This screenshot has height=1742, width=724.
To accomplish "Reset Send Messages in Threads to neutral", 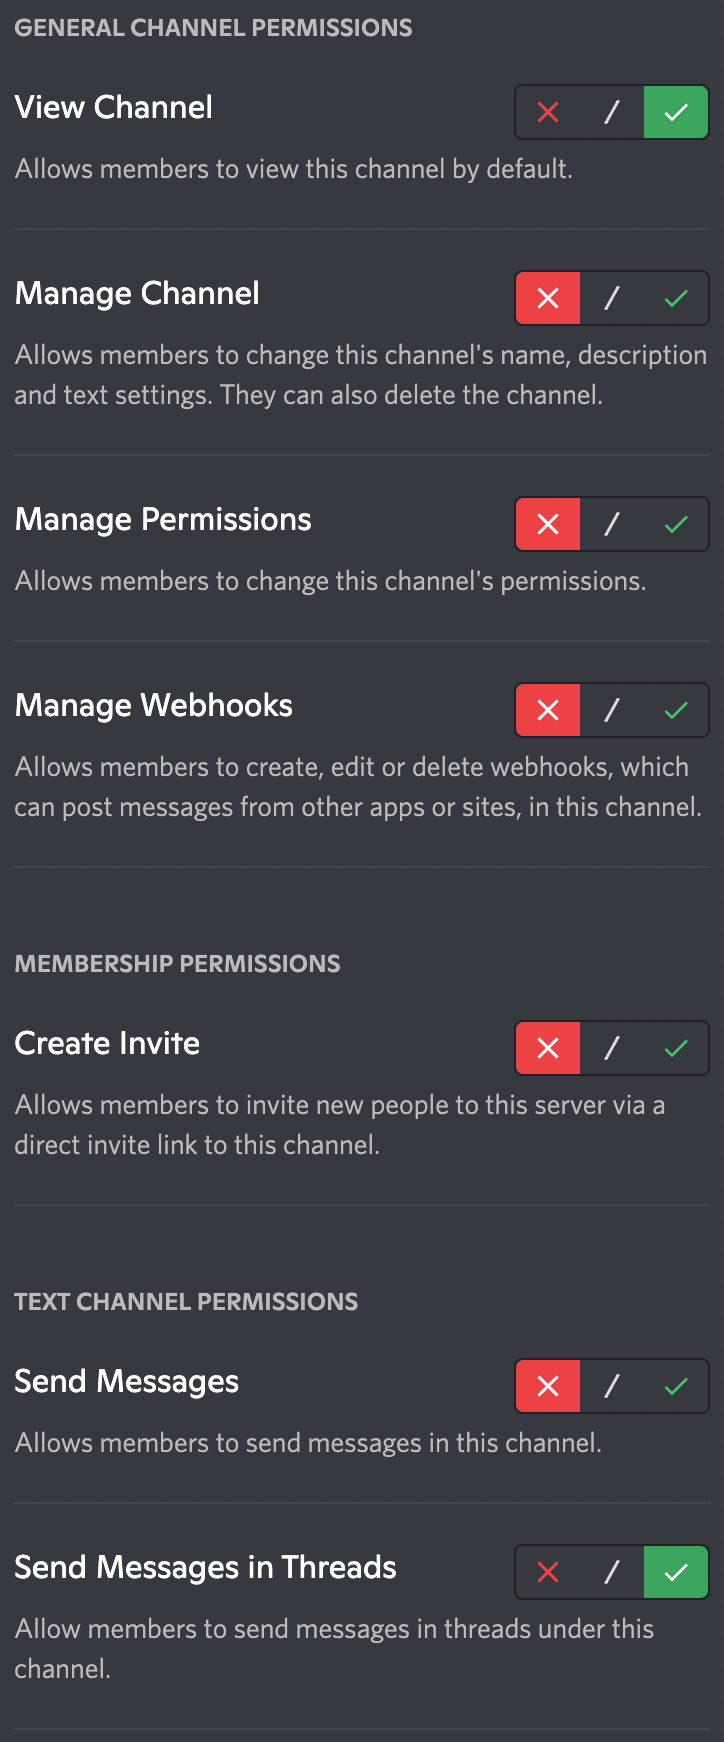I will click(612, 1572).
